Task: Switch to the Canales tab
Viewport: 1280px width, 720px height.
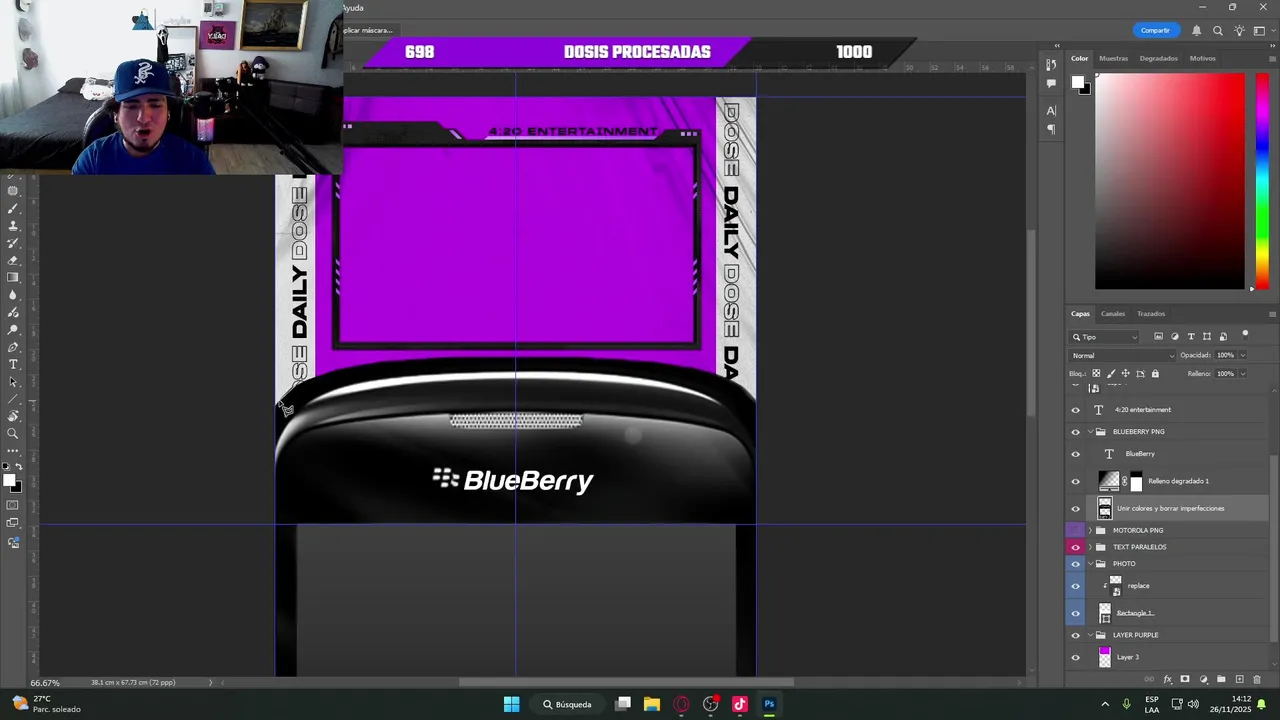Action: (1113, 314)
